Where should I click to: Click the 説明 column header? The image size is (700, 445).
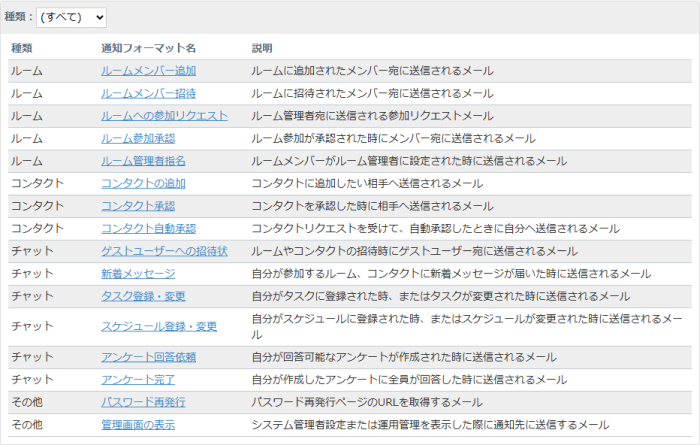(x=262, y=48)
